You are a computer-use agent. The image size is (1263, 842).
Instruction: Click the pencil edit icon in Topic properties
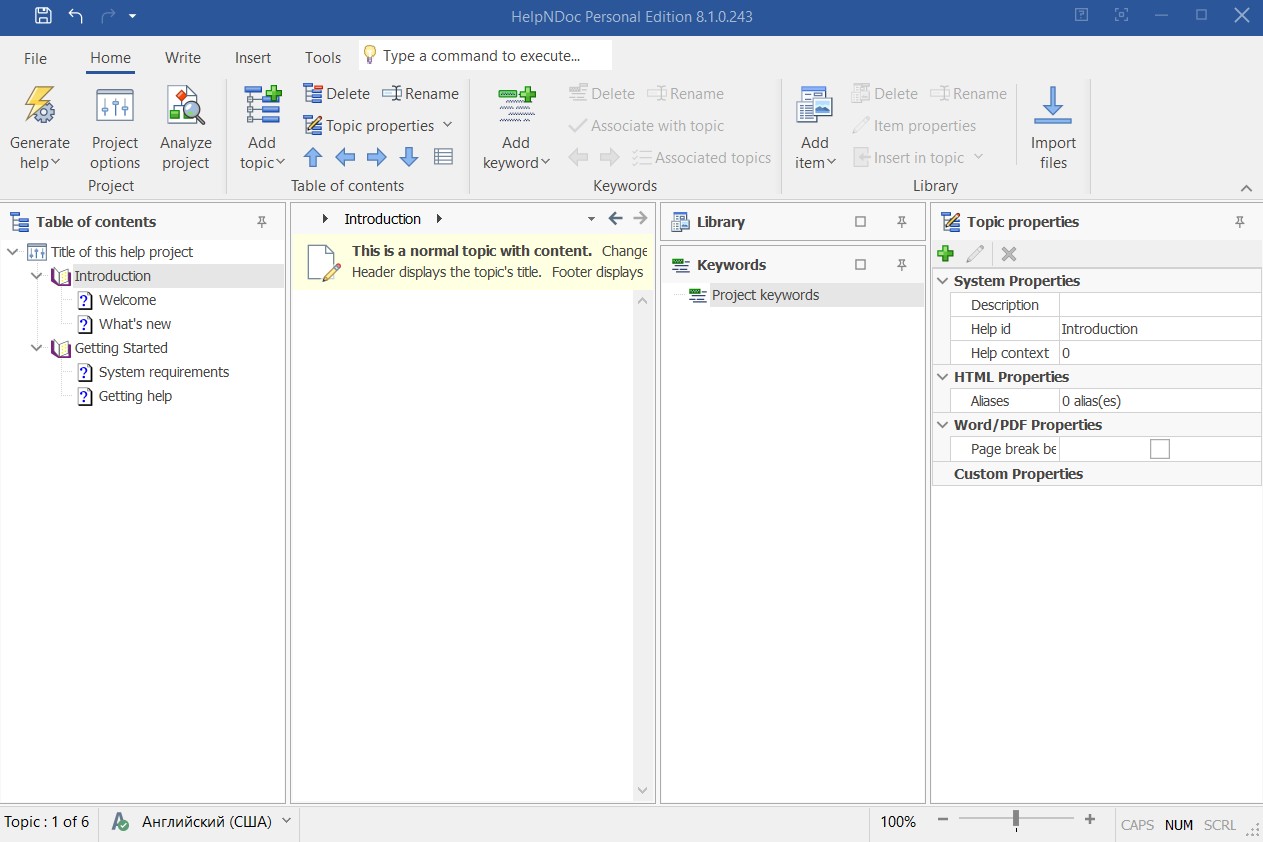click(976, 254)
